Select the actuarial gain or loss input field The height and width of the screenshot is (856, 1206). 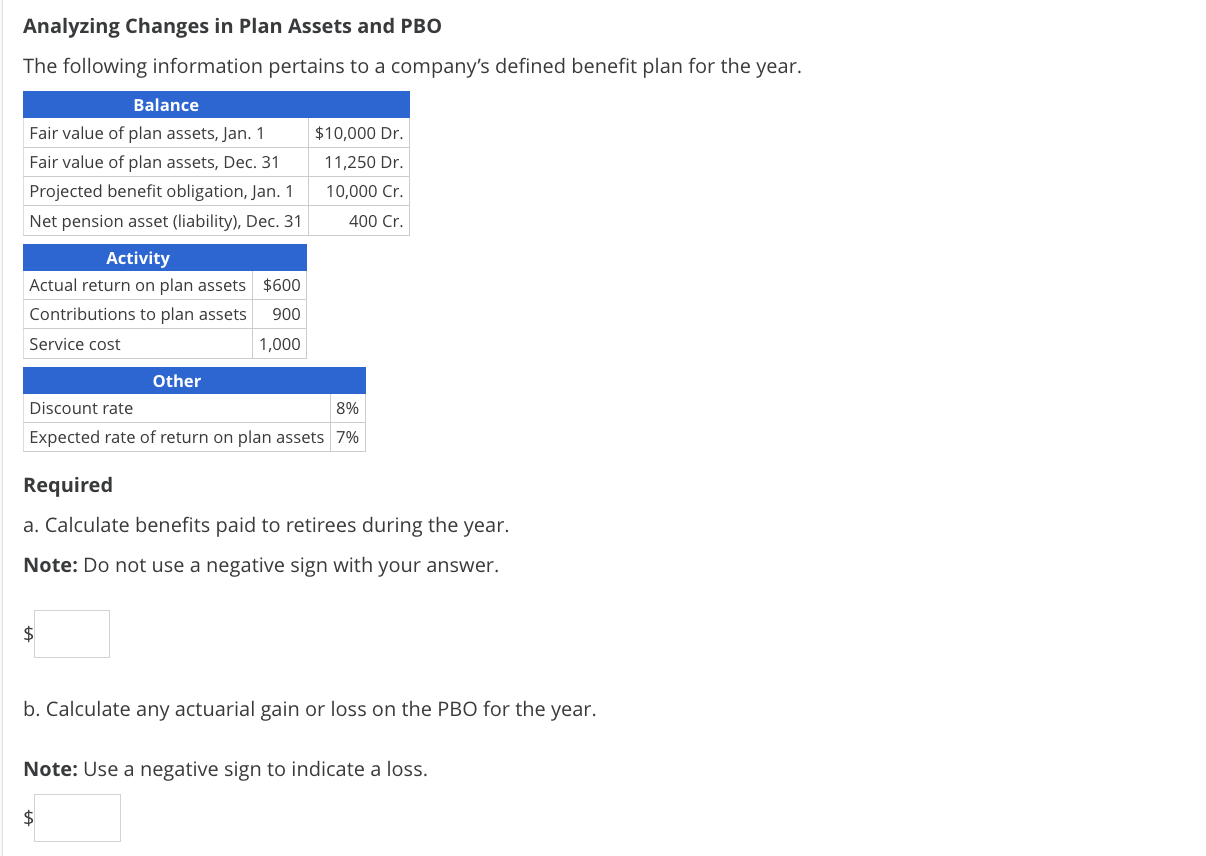77,817
